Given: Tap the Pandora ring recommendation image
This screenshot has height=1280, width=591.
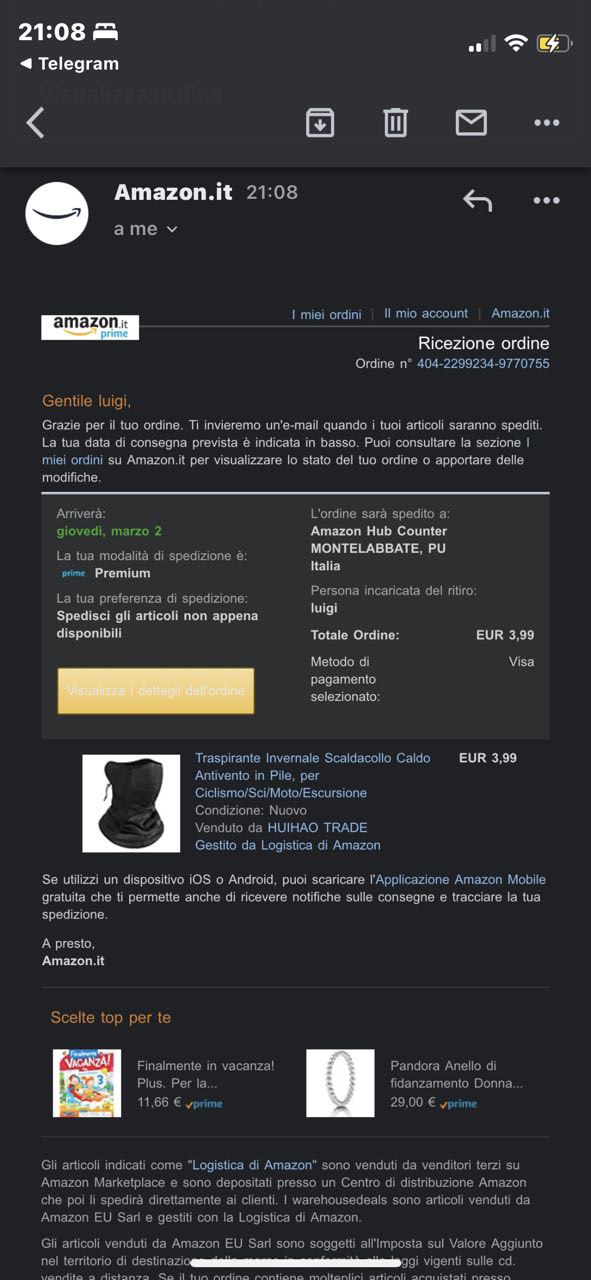Looking at the screenshot, I should pos(340,1083).
